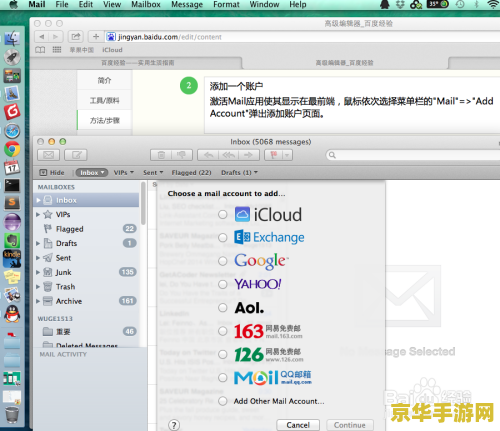Click the Compose new message icon
The image size is (500, 431).
click(76, 155)
